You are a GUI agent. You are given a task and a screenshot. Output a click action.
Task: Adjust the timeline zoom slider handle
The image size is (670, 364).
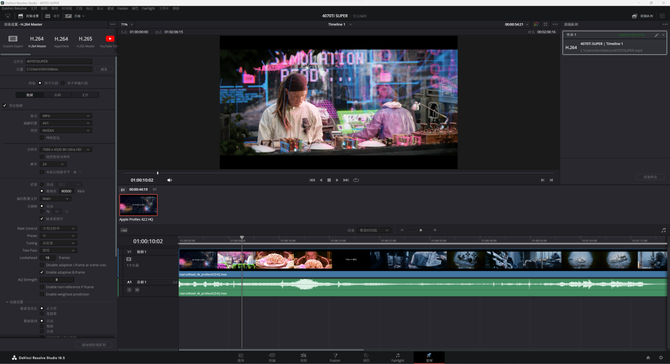420,230
